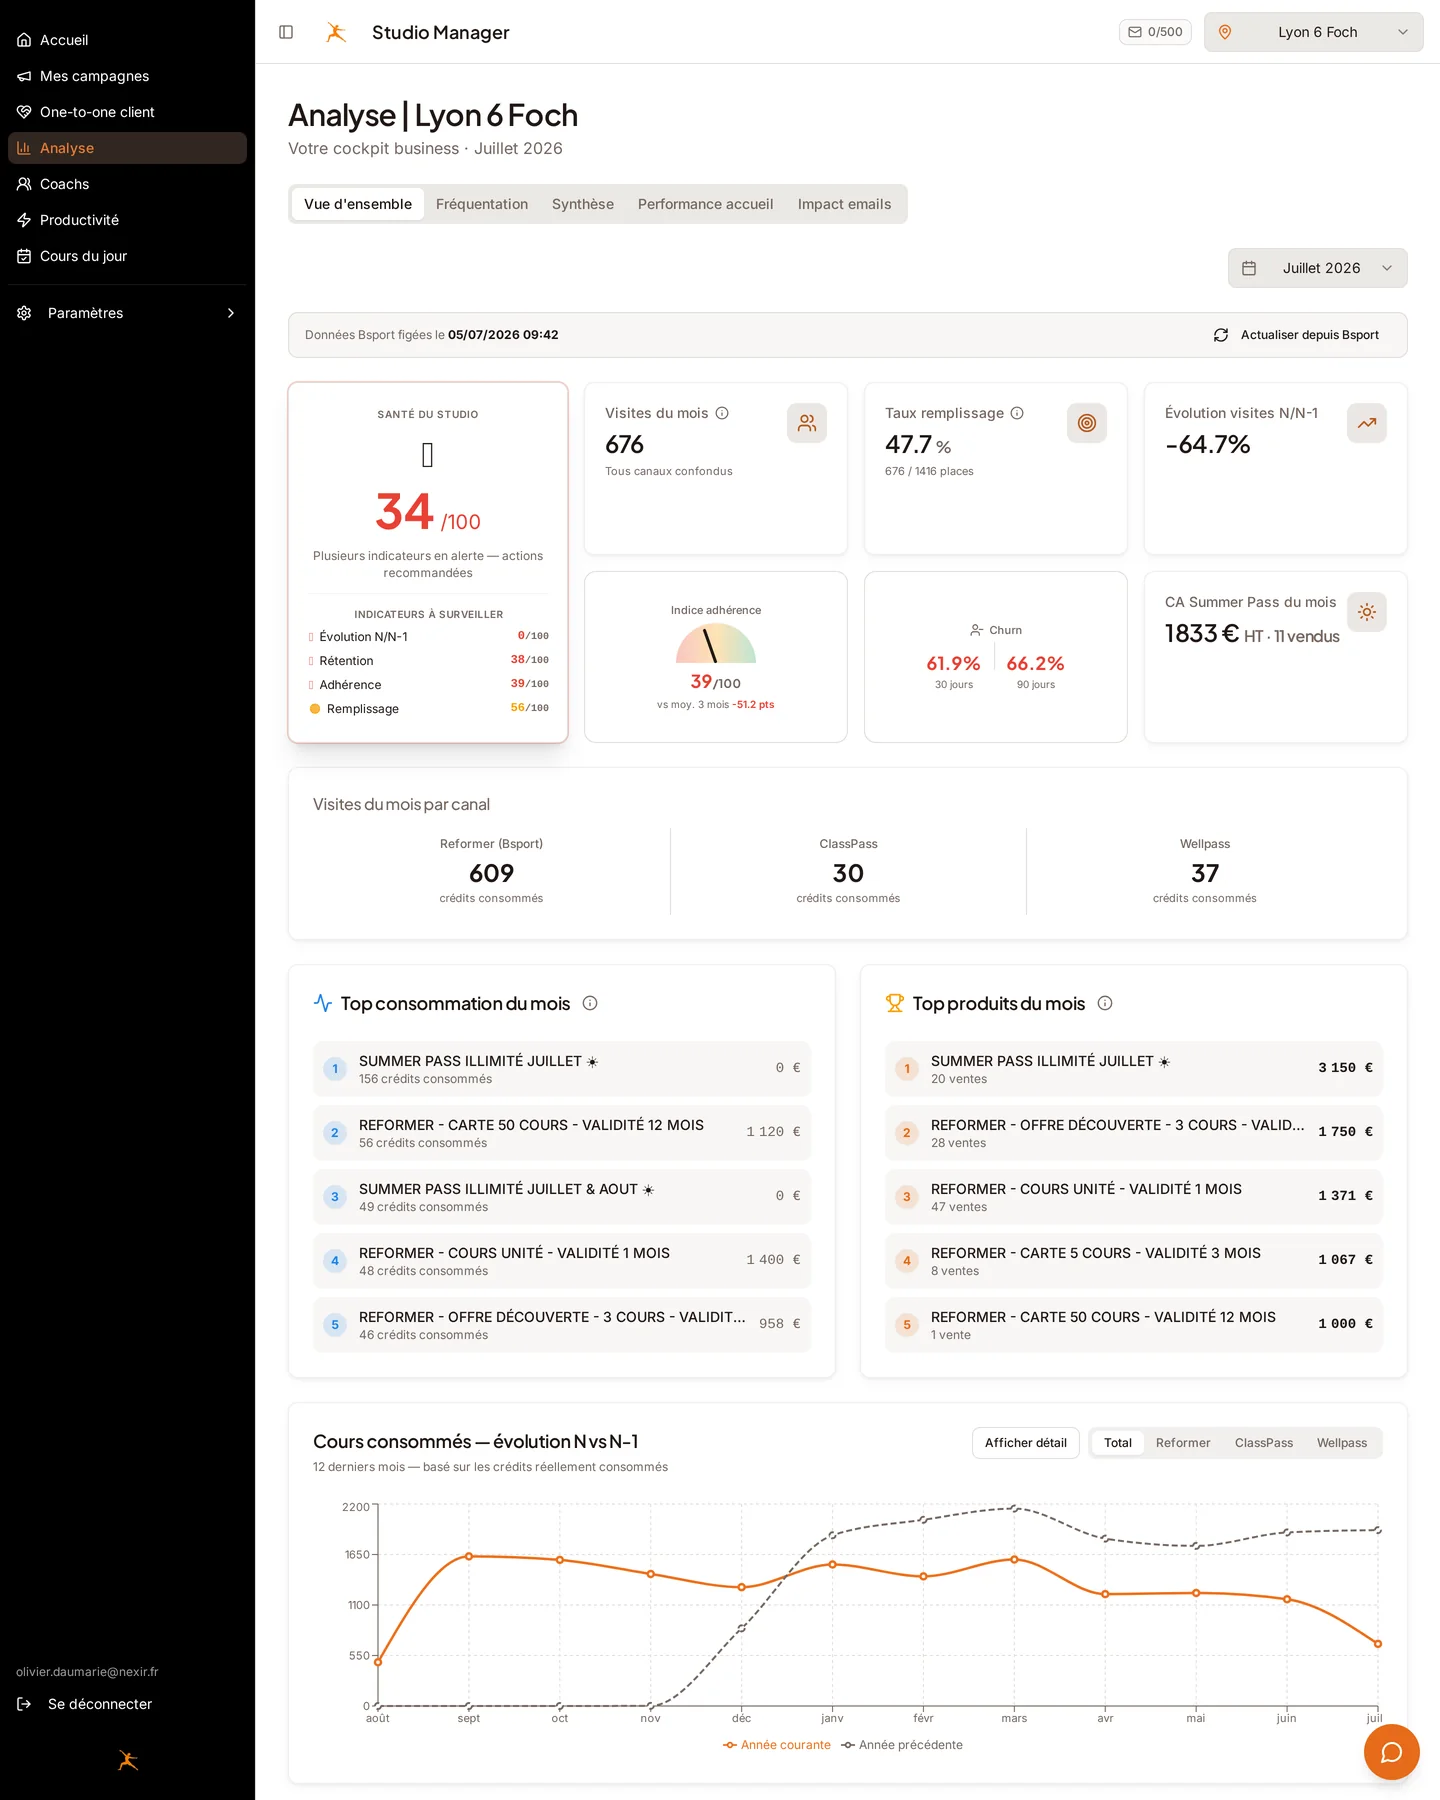The image size is (1440, 1800).
Task: Click the refresh icon beside Actualiser
Action: (x=1221, y=335)
